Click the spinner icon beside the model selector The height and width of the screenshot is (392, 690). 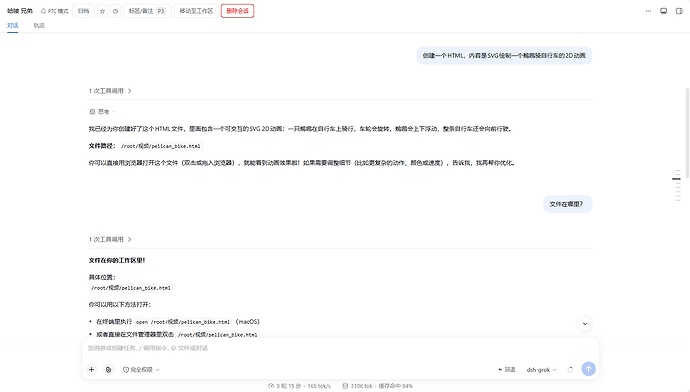point(570,370)
